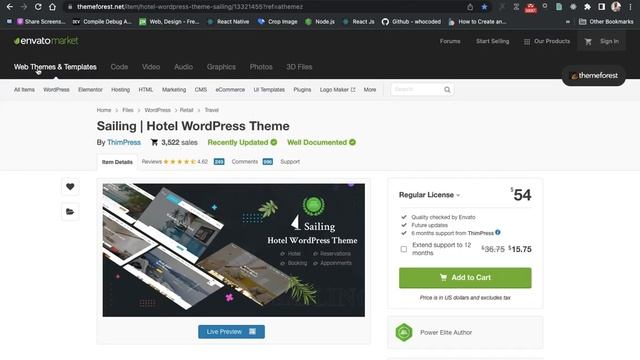This screenshot has width=640, height=360.
Task: Click the red extension icon in toolbar
Action: pyautogui.click(x=531, y=7)
